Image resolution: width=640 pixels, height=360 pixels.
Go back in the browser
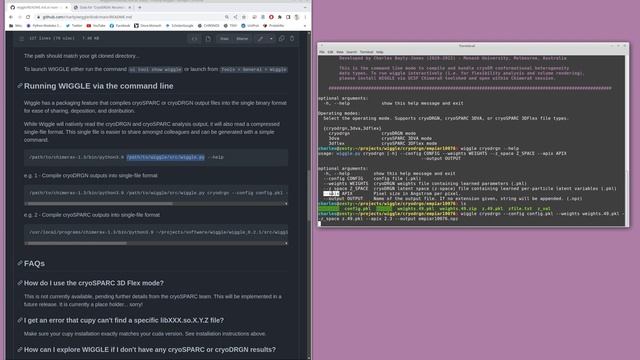[11, 17]
